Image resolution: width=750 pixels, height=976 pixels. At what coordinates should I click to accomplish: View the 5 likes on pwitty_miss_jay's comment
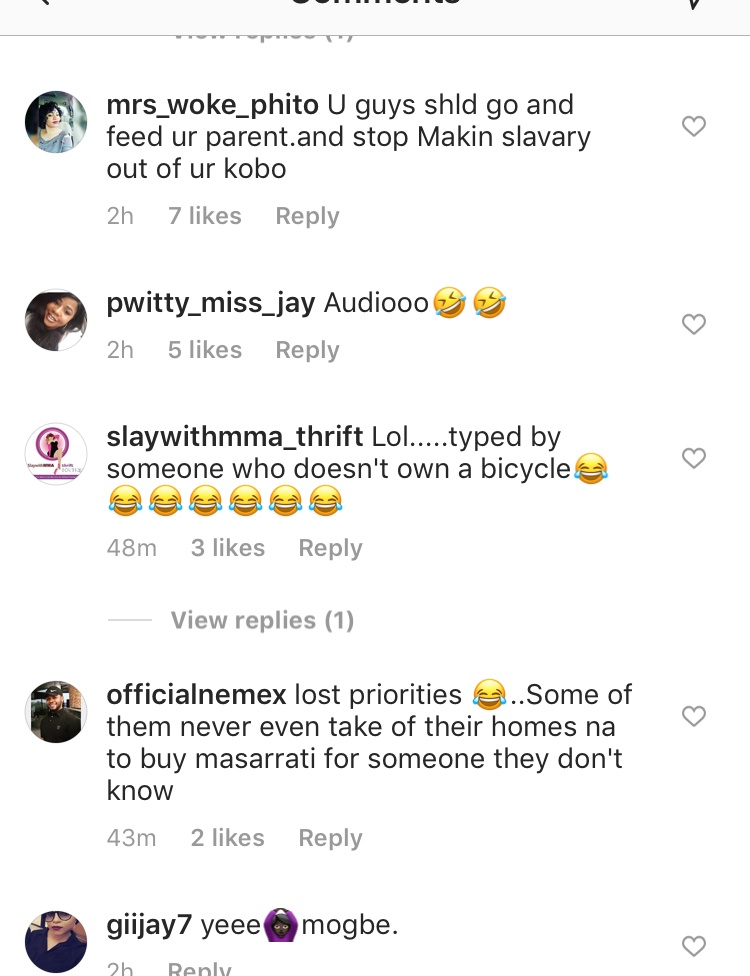click(x=205, y=350)
